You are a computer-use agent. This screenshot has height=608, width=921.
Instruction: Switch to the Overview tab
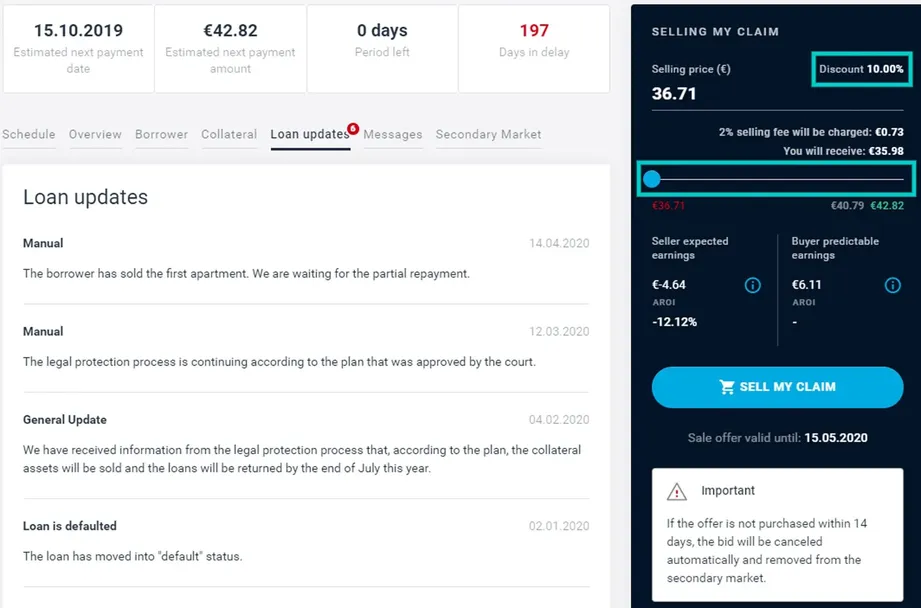pyautogui.click(x=95, y=135)
